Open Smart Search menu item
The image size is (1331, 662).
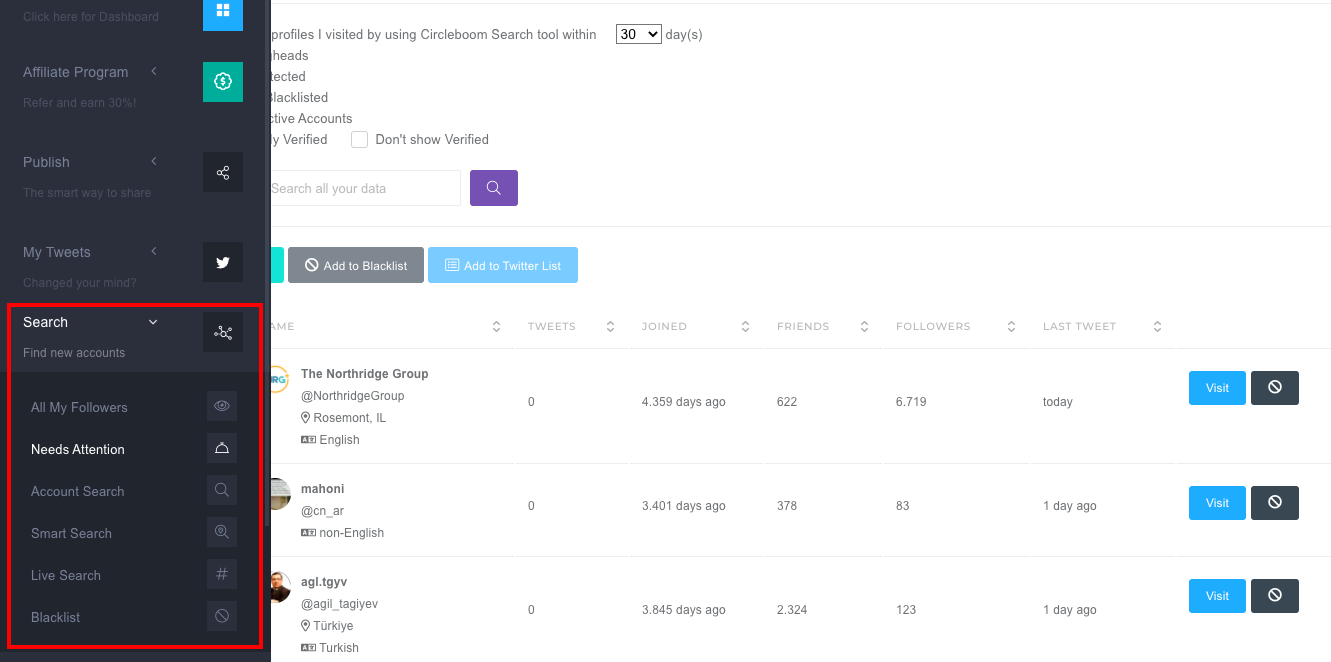[71, 533]
